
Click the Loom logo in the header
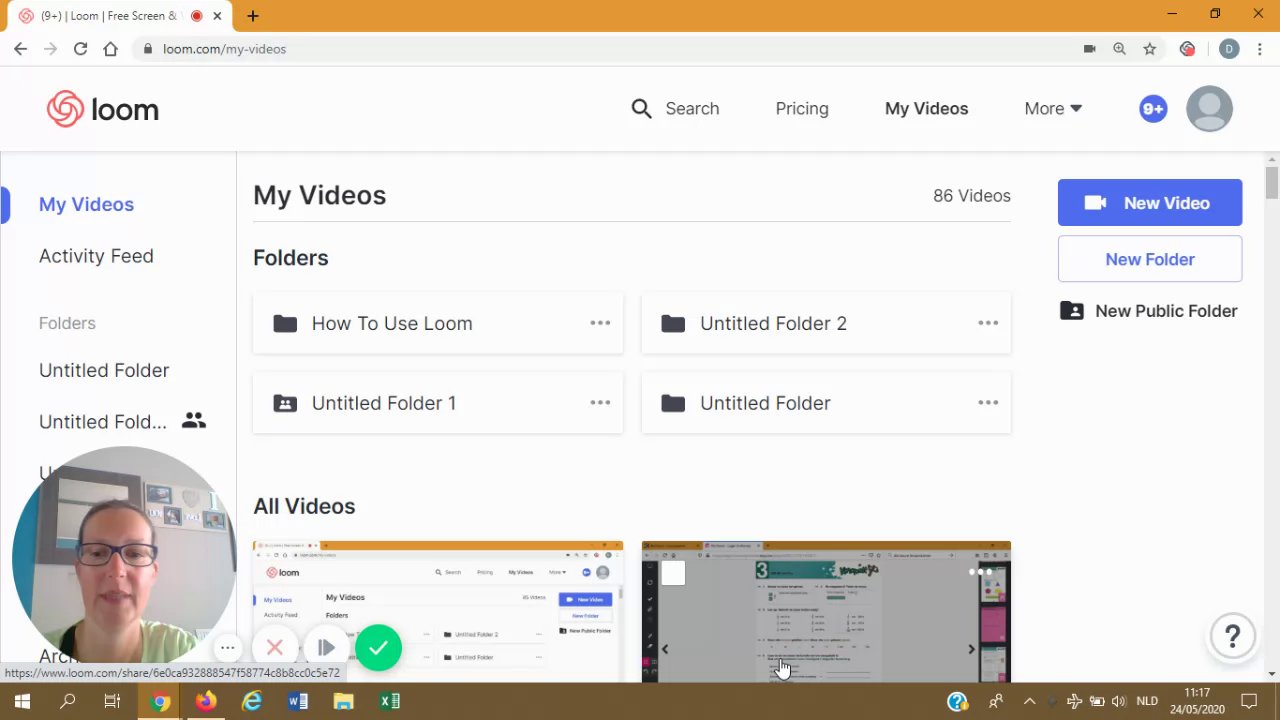[103, 109]
